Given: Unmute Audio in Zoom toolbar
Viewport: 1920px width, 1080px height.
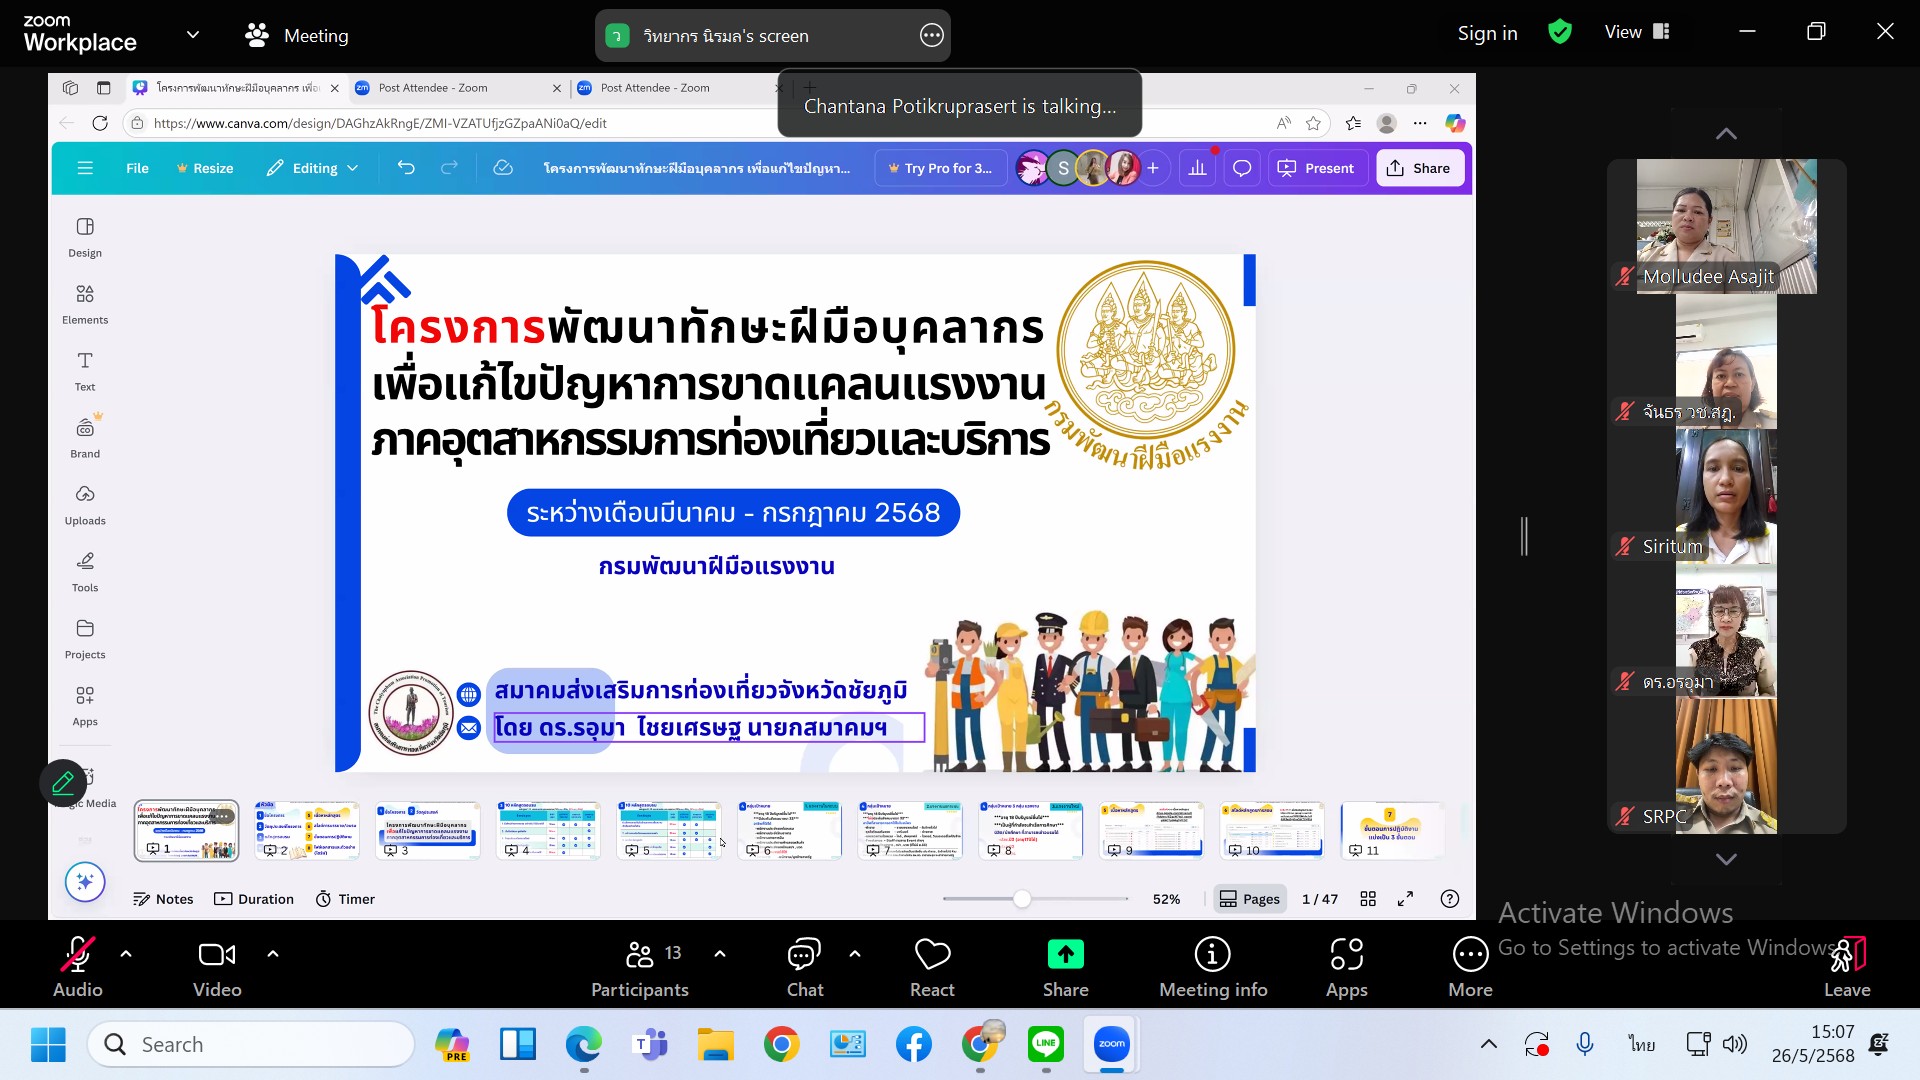Looking at the screenshot, I should (77, 966).
